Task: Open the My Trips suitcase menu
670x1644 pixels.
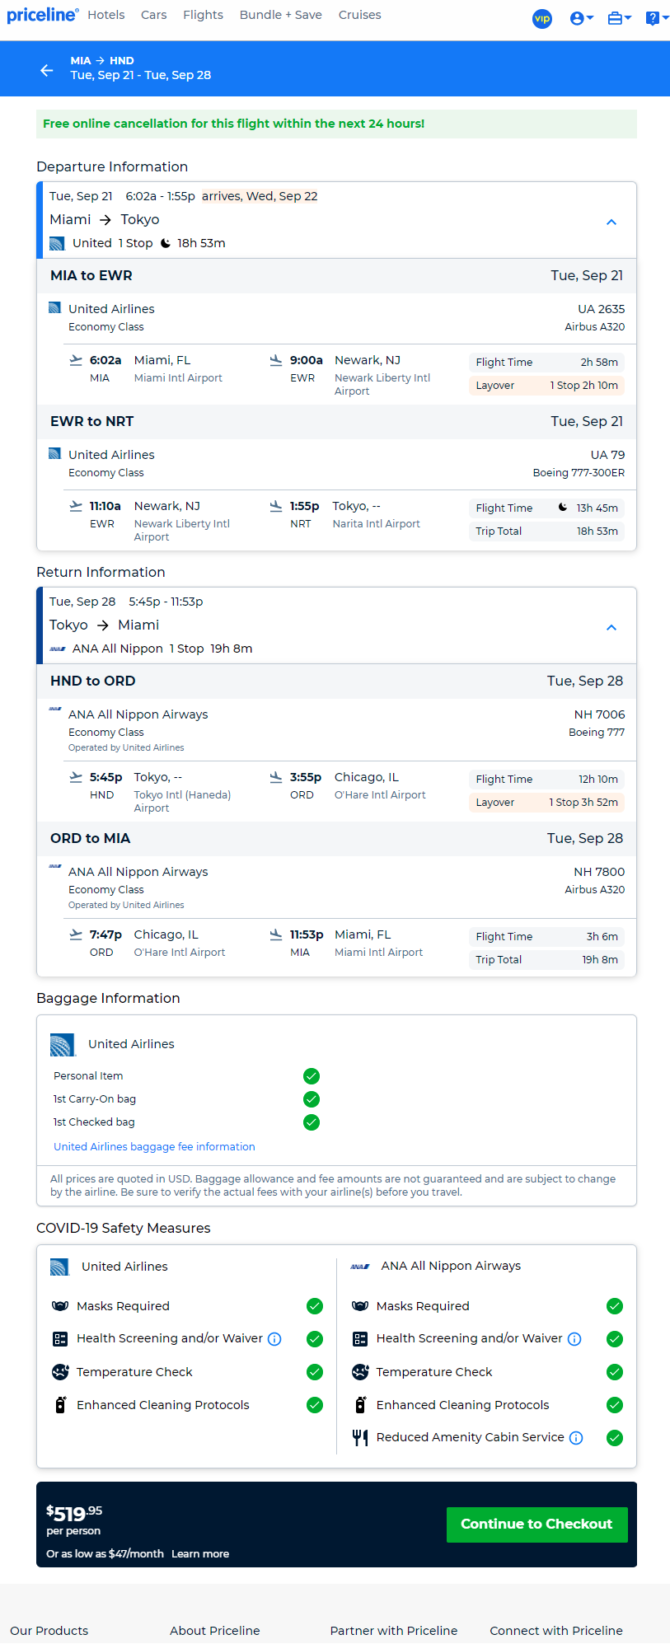Action: 619,18
